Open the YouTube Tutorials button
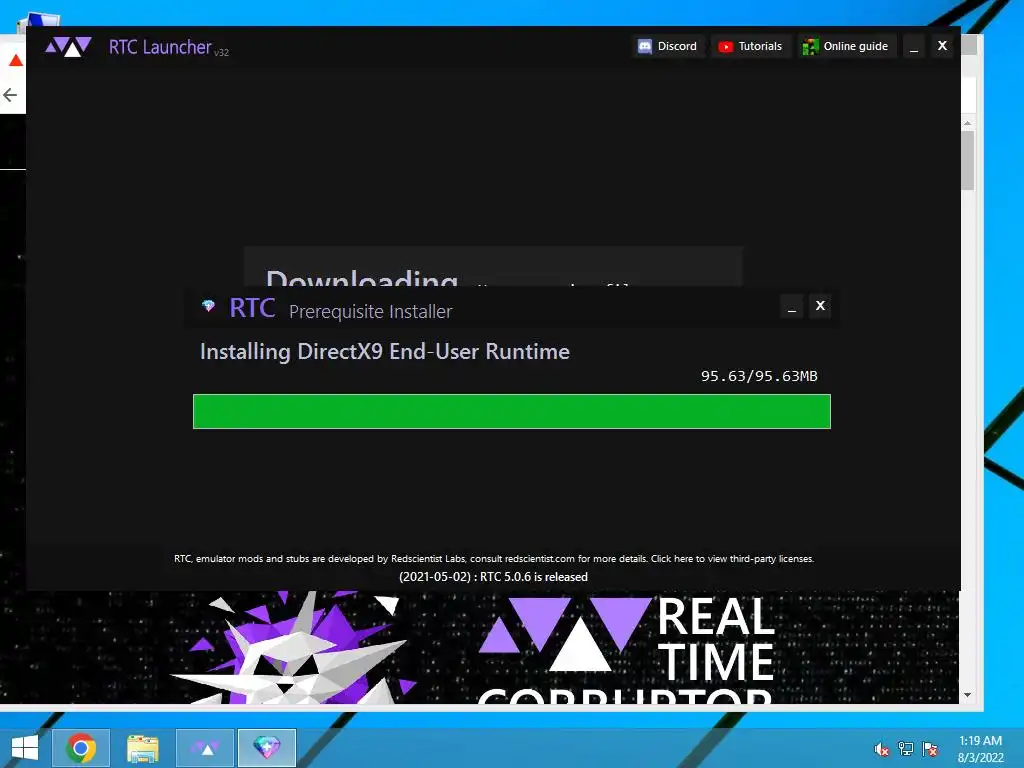 tap(750, 46)
